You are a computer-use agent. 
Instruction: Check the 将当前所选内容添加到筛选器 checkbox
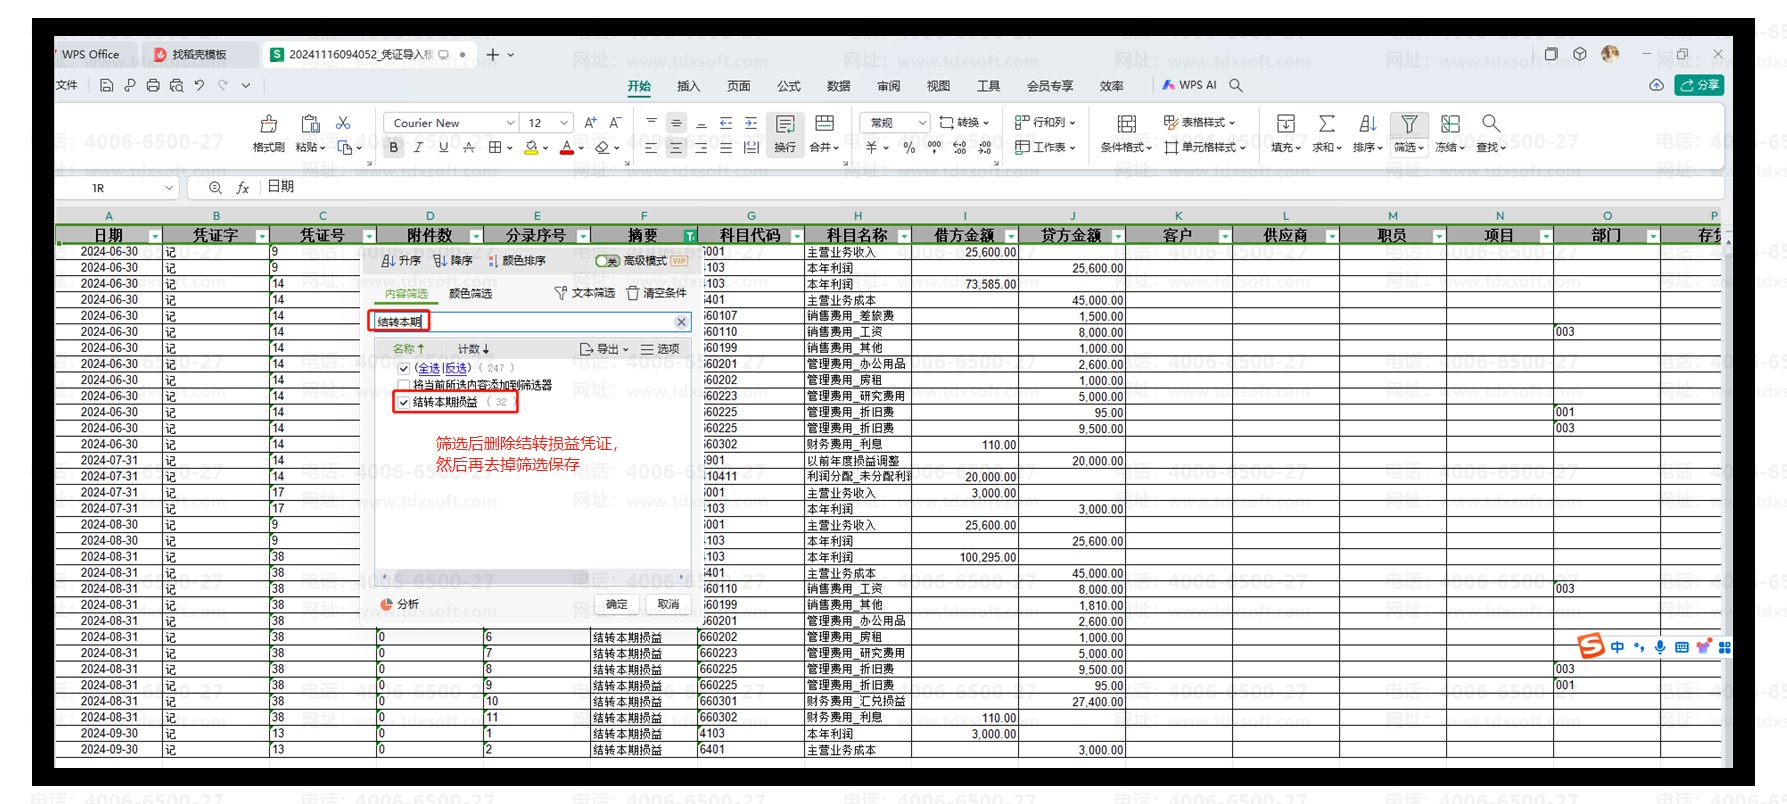404,385
